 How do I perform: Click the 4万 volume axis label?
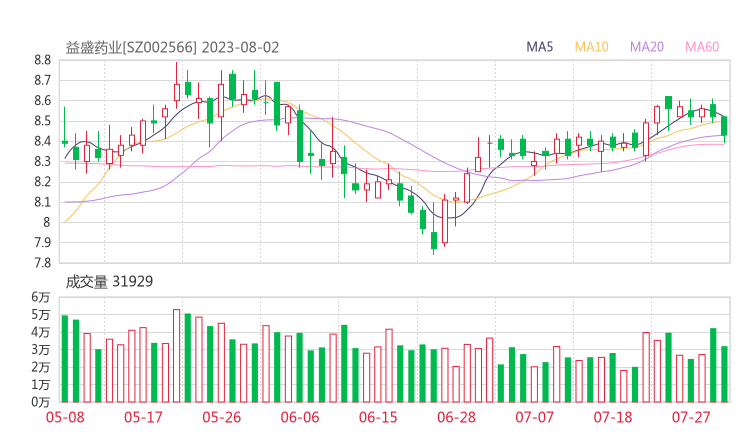pos(41,332)
